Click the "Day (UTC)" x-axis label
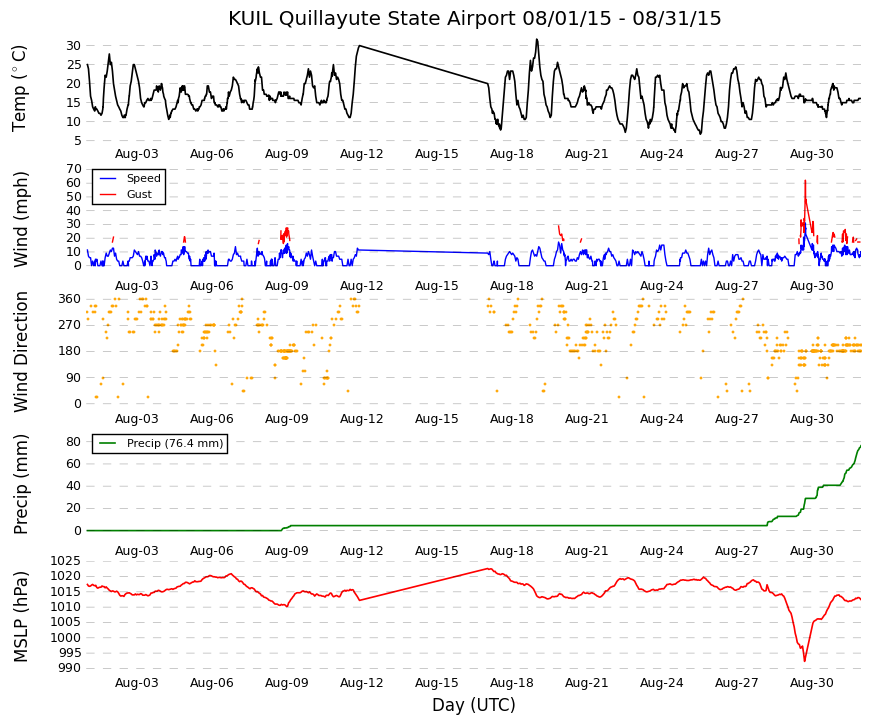This screenshot has height=725, width=871. tap(473, 705)
